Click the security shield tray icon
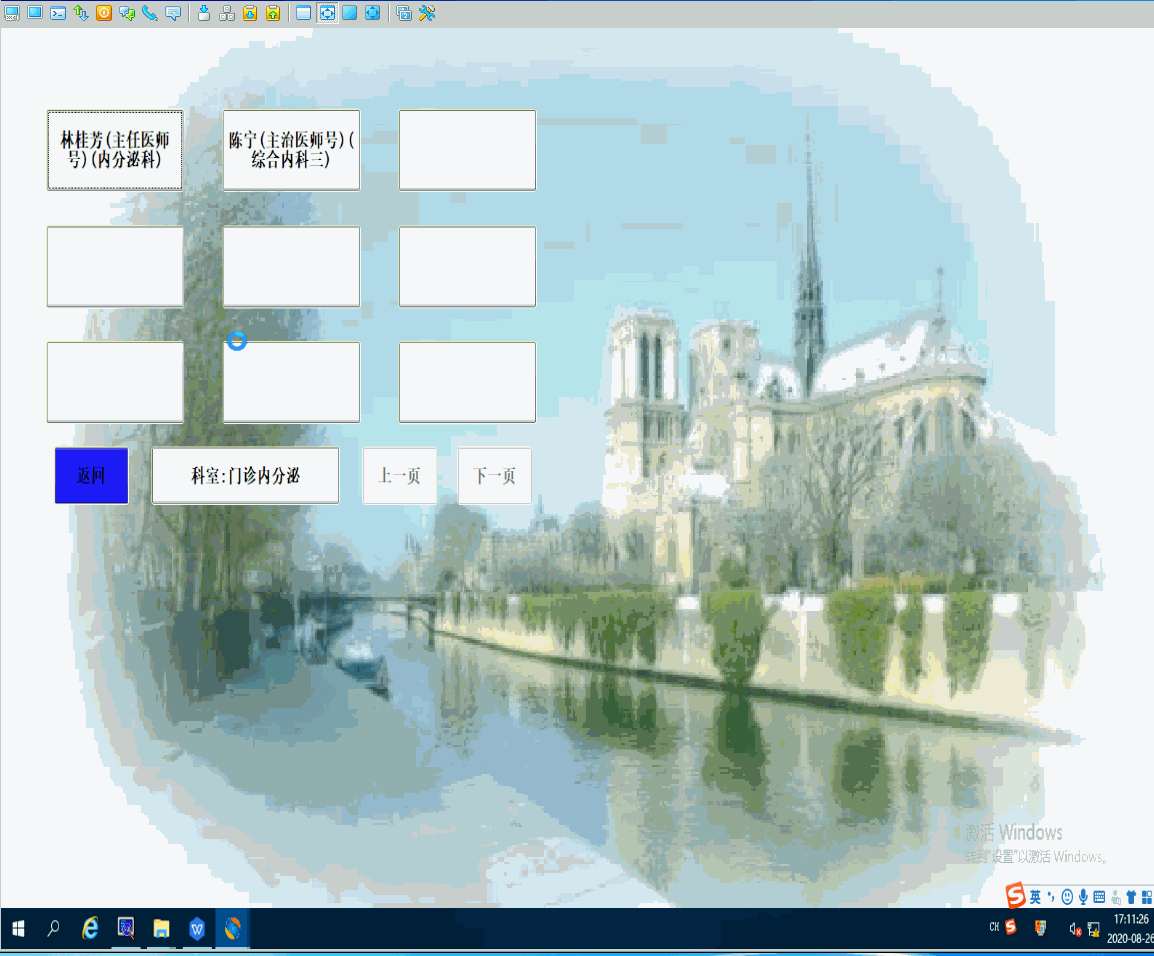Image resolution: width=1154 pixels, height=956 pixels. pos(1041,928)
